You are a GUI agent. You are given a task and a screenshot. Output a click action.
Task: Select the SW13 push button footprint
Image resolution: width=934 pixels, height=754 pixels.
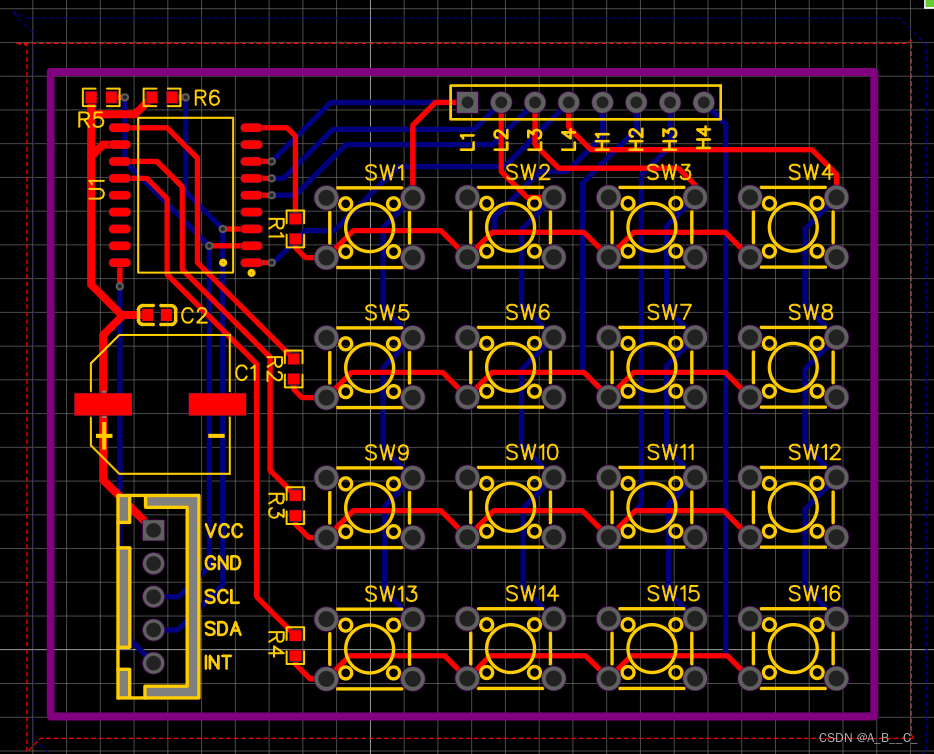[369, 649]
